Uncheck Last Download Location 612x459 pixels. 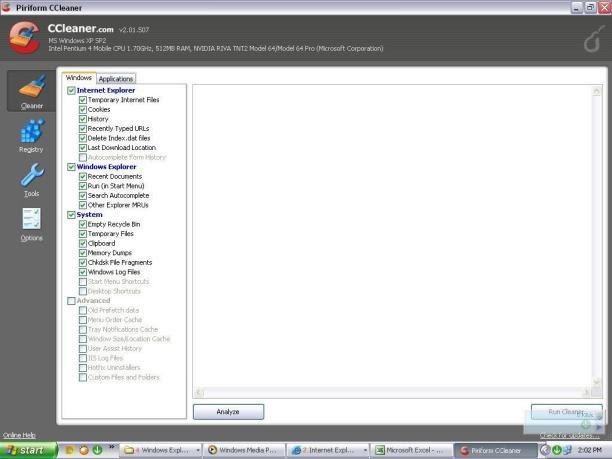click(83, 148)
